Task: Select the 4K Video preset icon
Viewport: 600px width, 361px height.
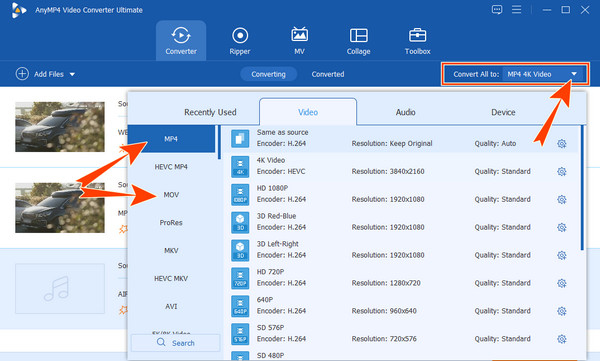Action: tap(240, 167)
